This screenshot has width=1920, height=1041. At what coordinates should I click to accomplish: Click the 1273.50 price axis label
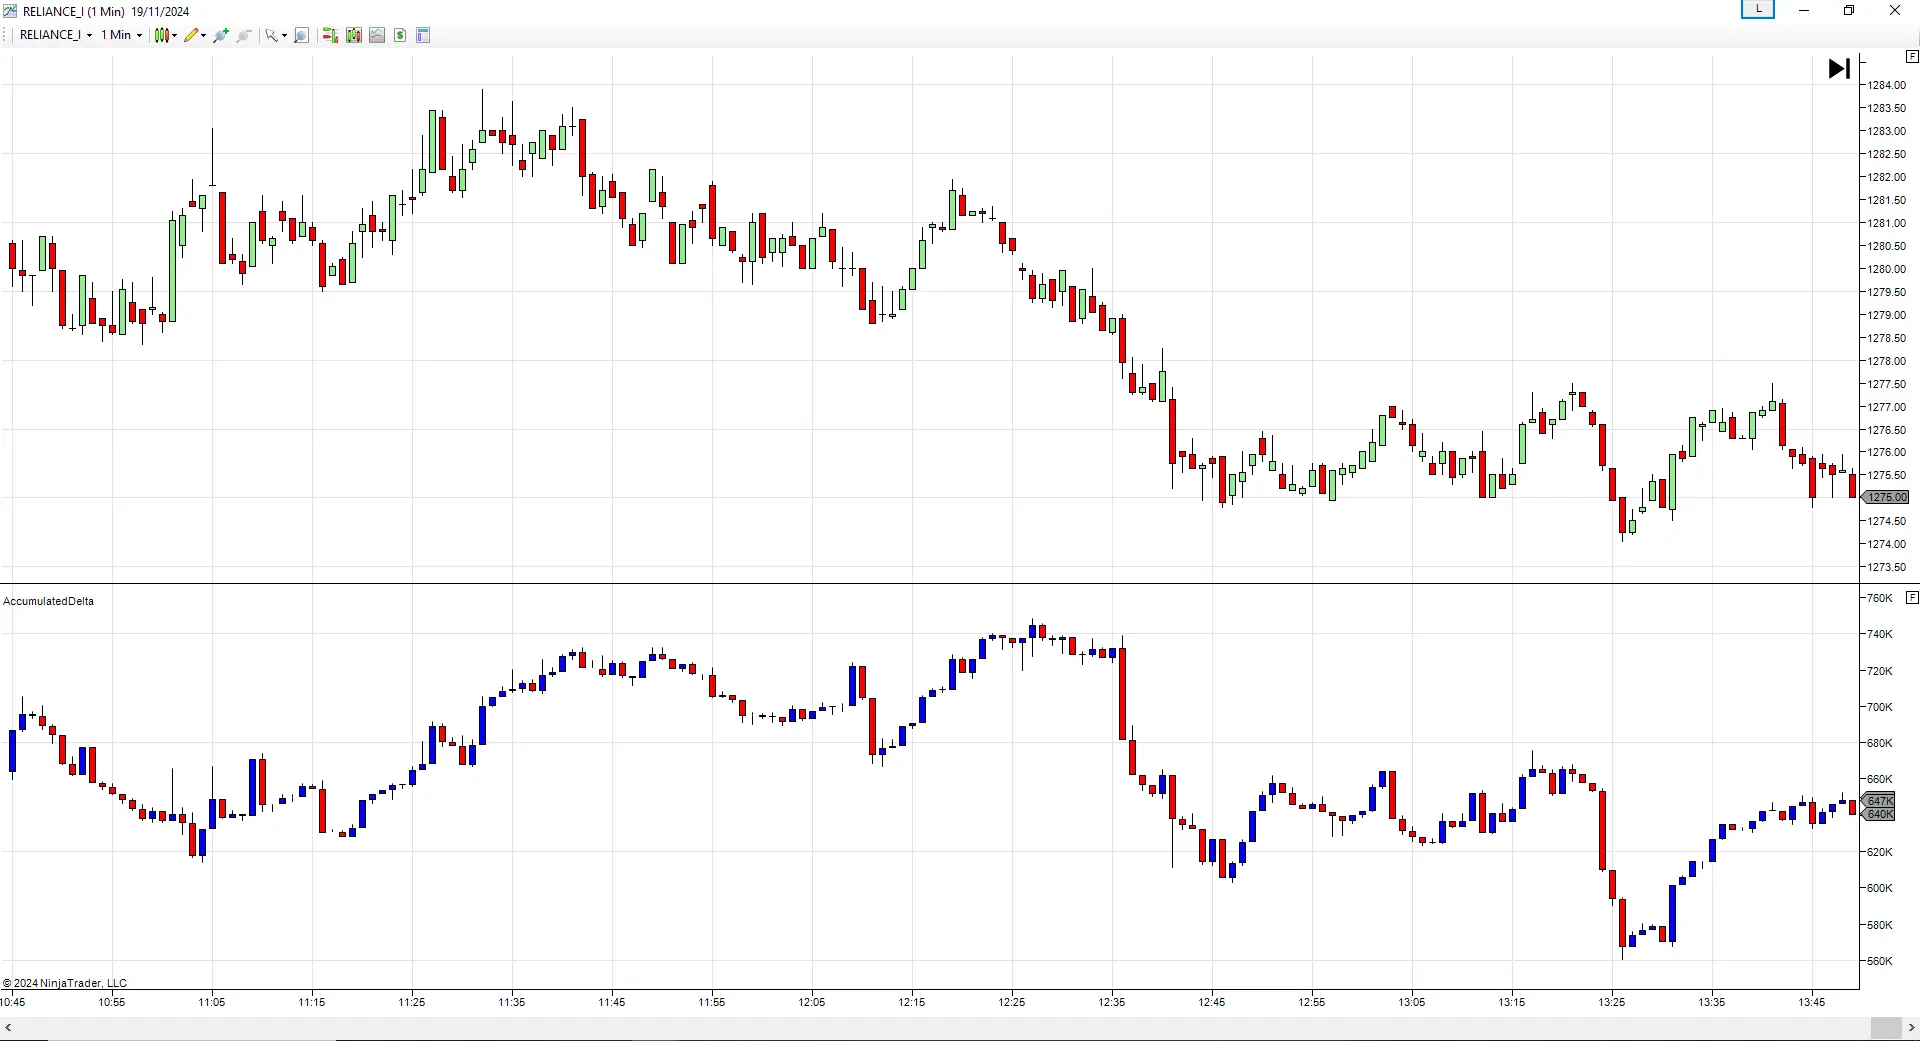(x=1886, y=567)
